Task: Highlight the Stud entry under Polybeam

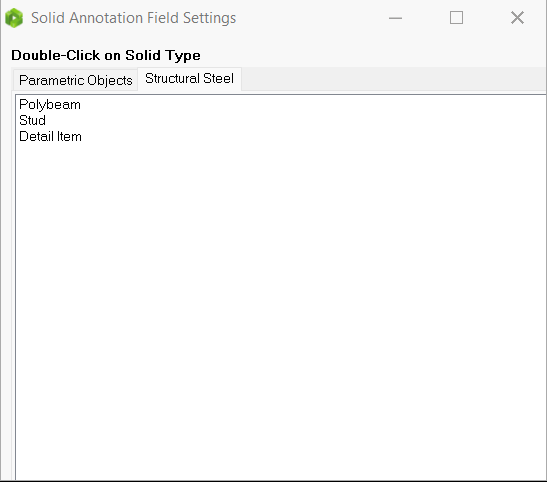Action: [32, 120]
